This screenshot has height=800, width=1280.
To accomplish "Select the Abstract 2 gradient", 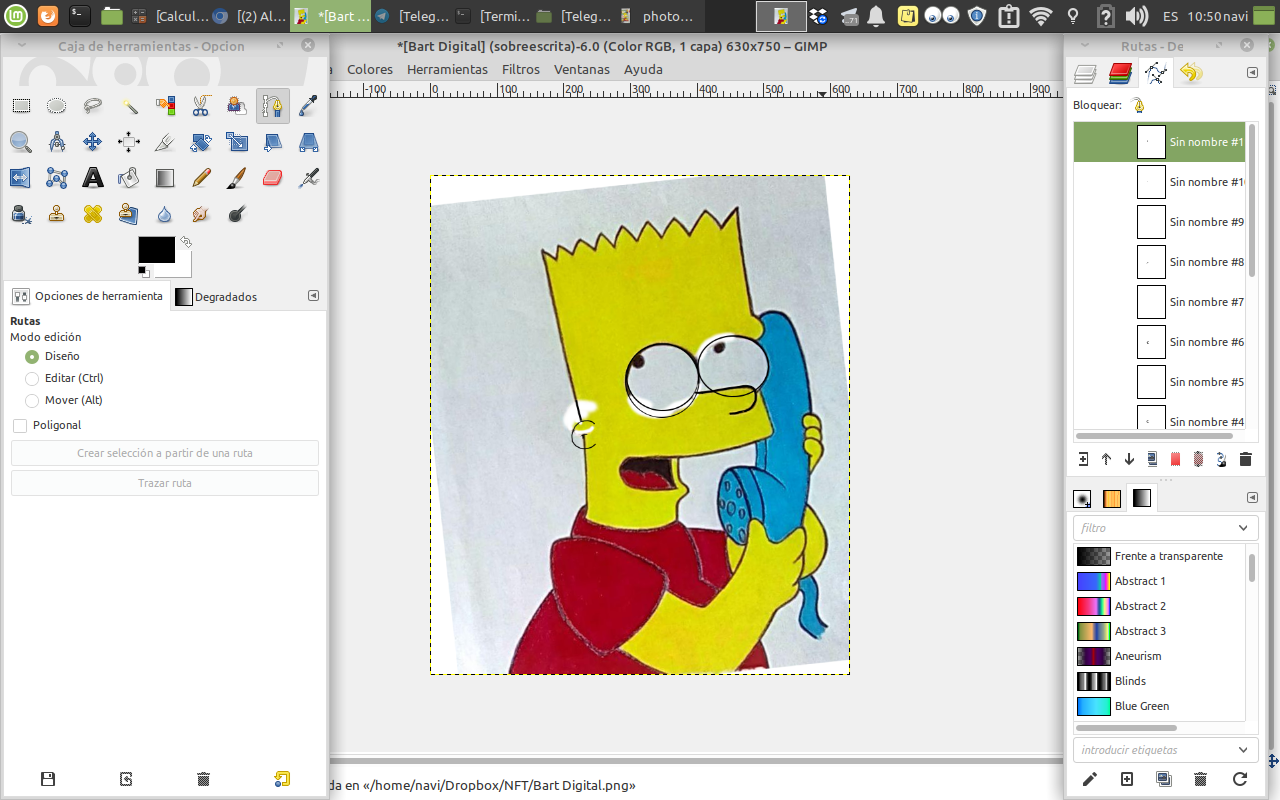I will click(x=1161, y=606).
